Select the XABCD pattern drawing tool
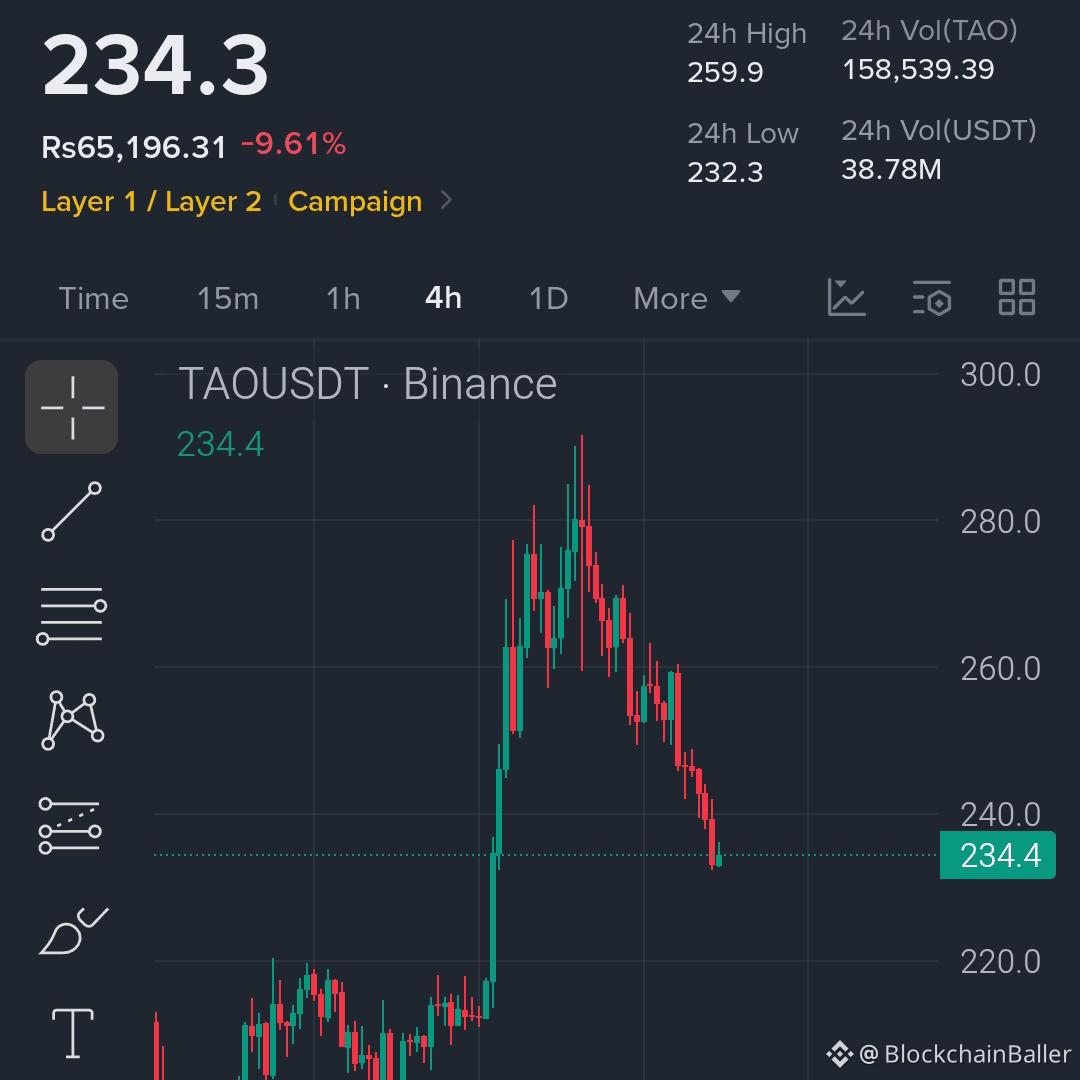This screenshot has height=1080, width=1080. click(x=72, y=720)
